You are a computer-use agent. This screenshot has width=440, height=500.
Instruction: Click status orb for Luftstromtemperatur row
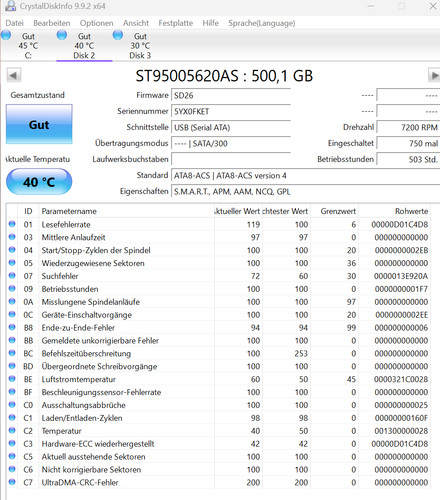(12, 379)
